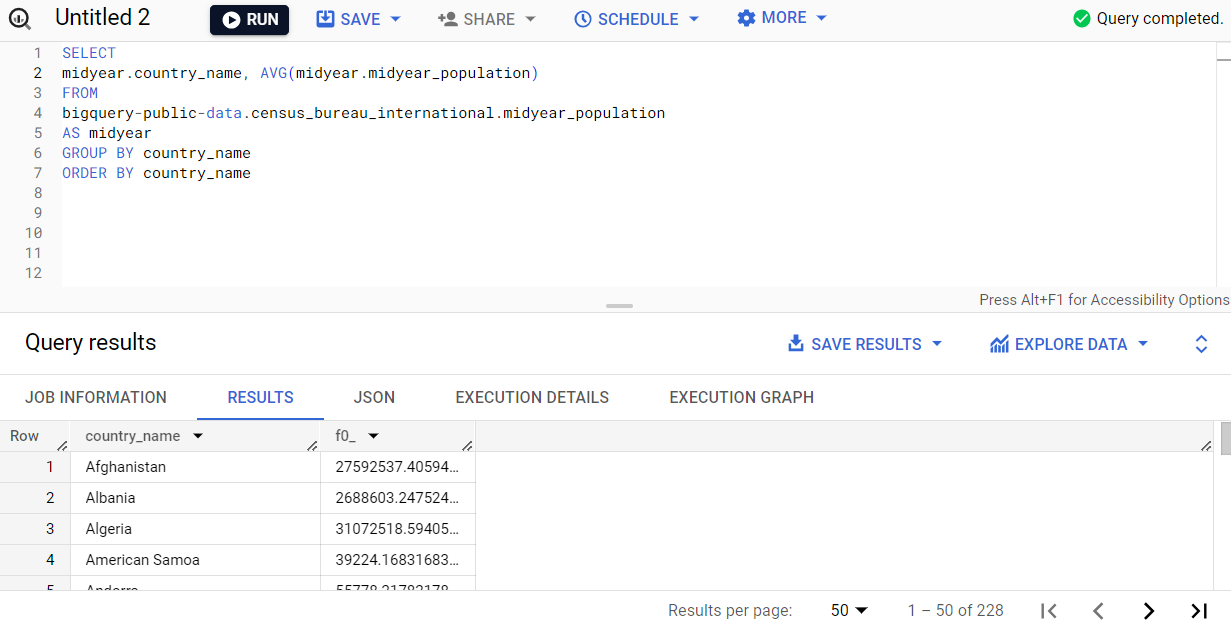This screenshot has width=1231, height=626.
Task: Open the SAVE dropdown menu
Action: pos(359,19)
